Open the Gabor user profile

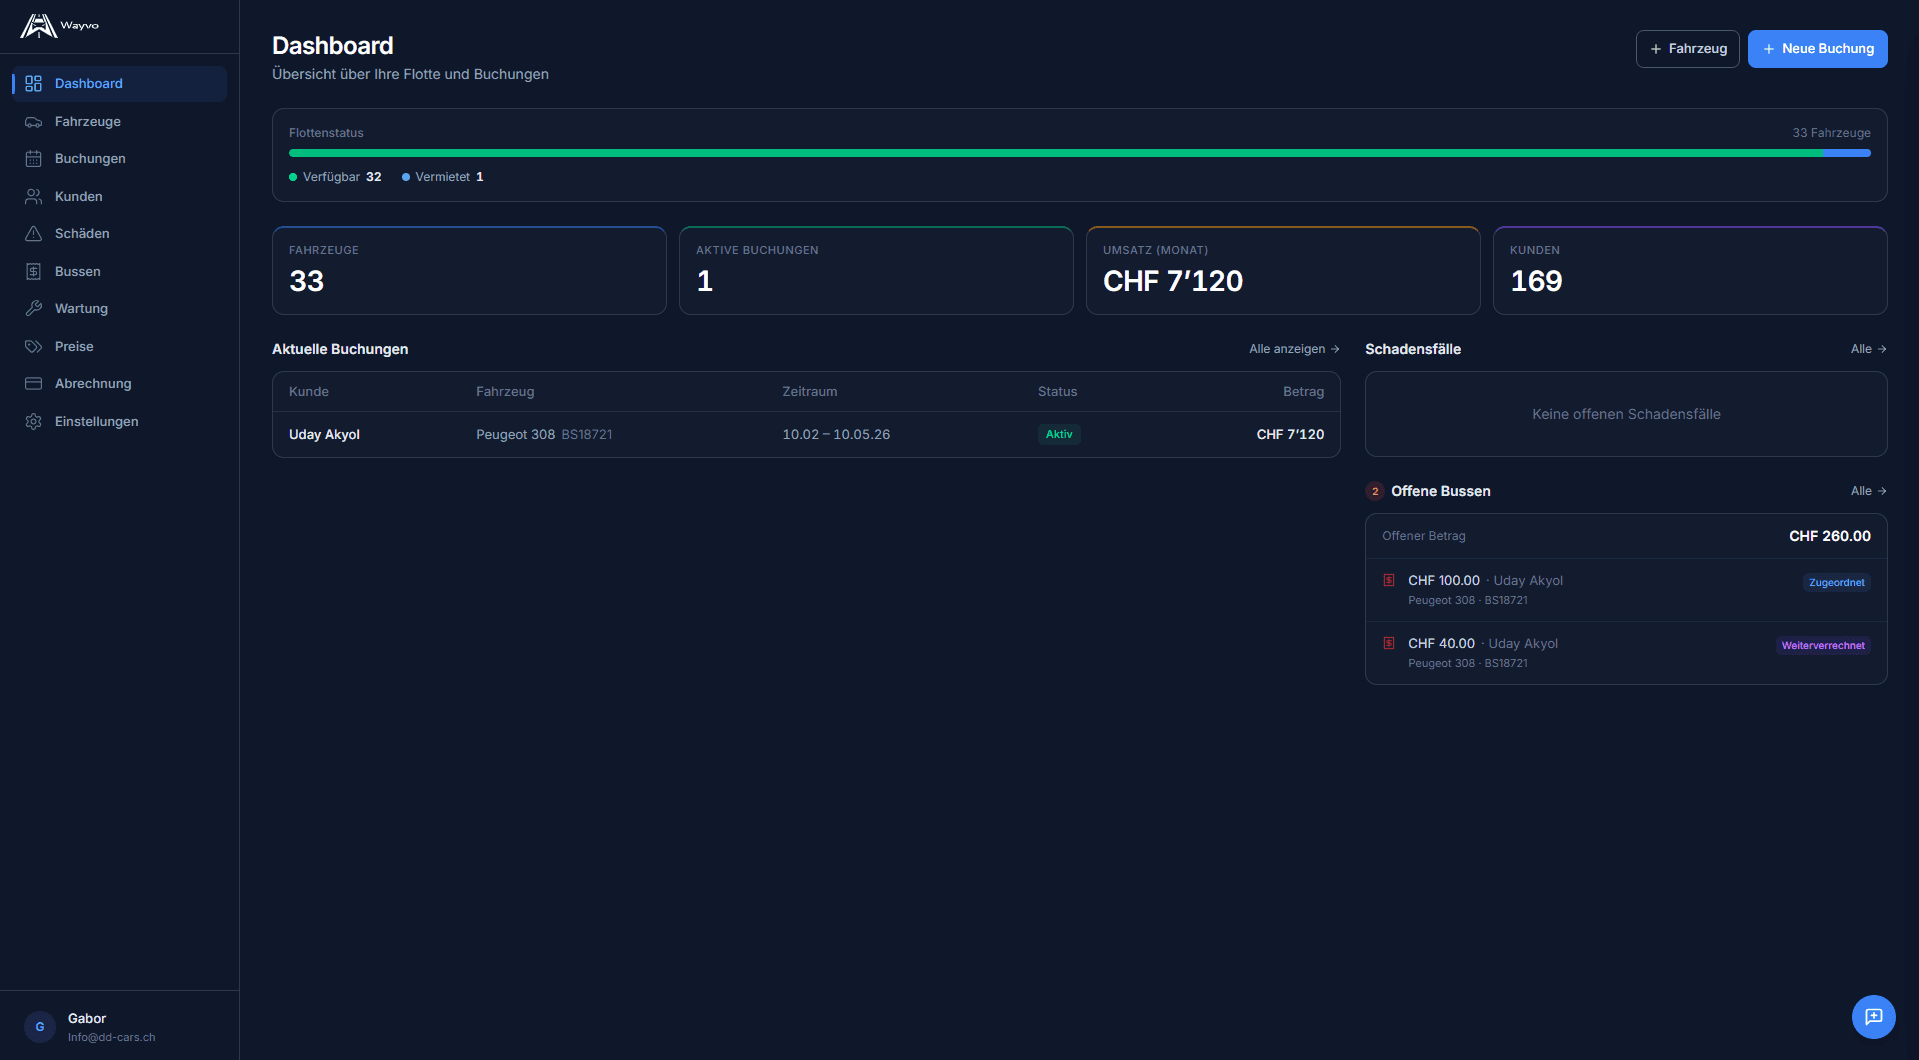pyautogui.click(x=87, y=1027)
